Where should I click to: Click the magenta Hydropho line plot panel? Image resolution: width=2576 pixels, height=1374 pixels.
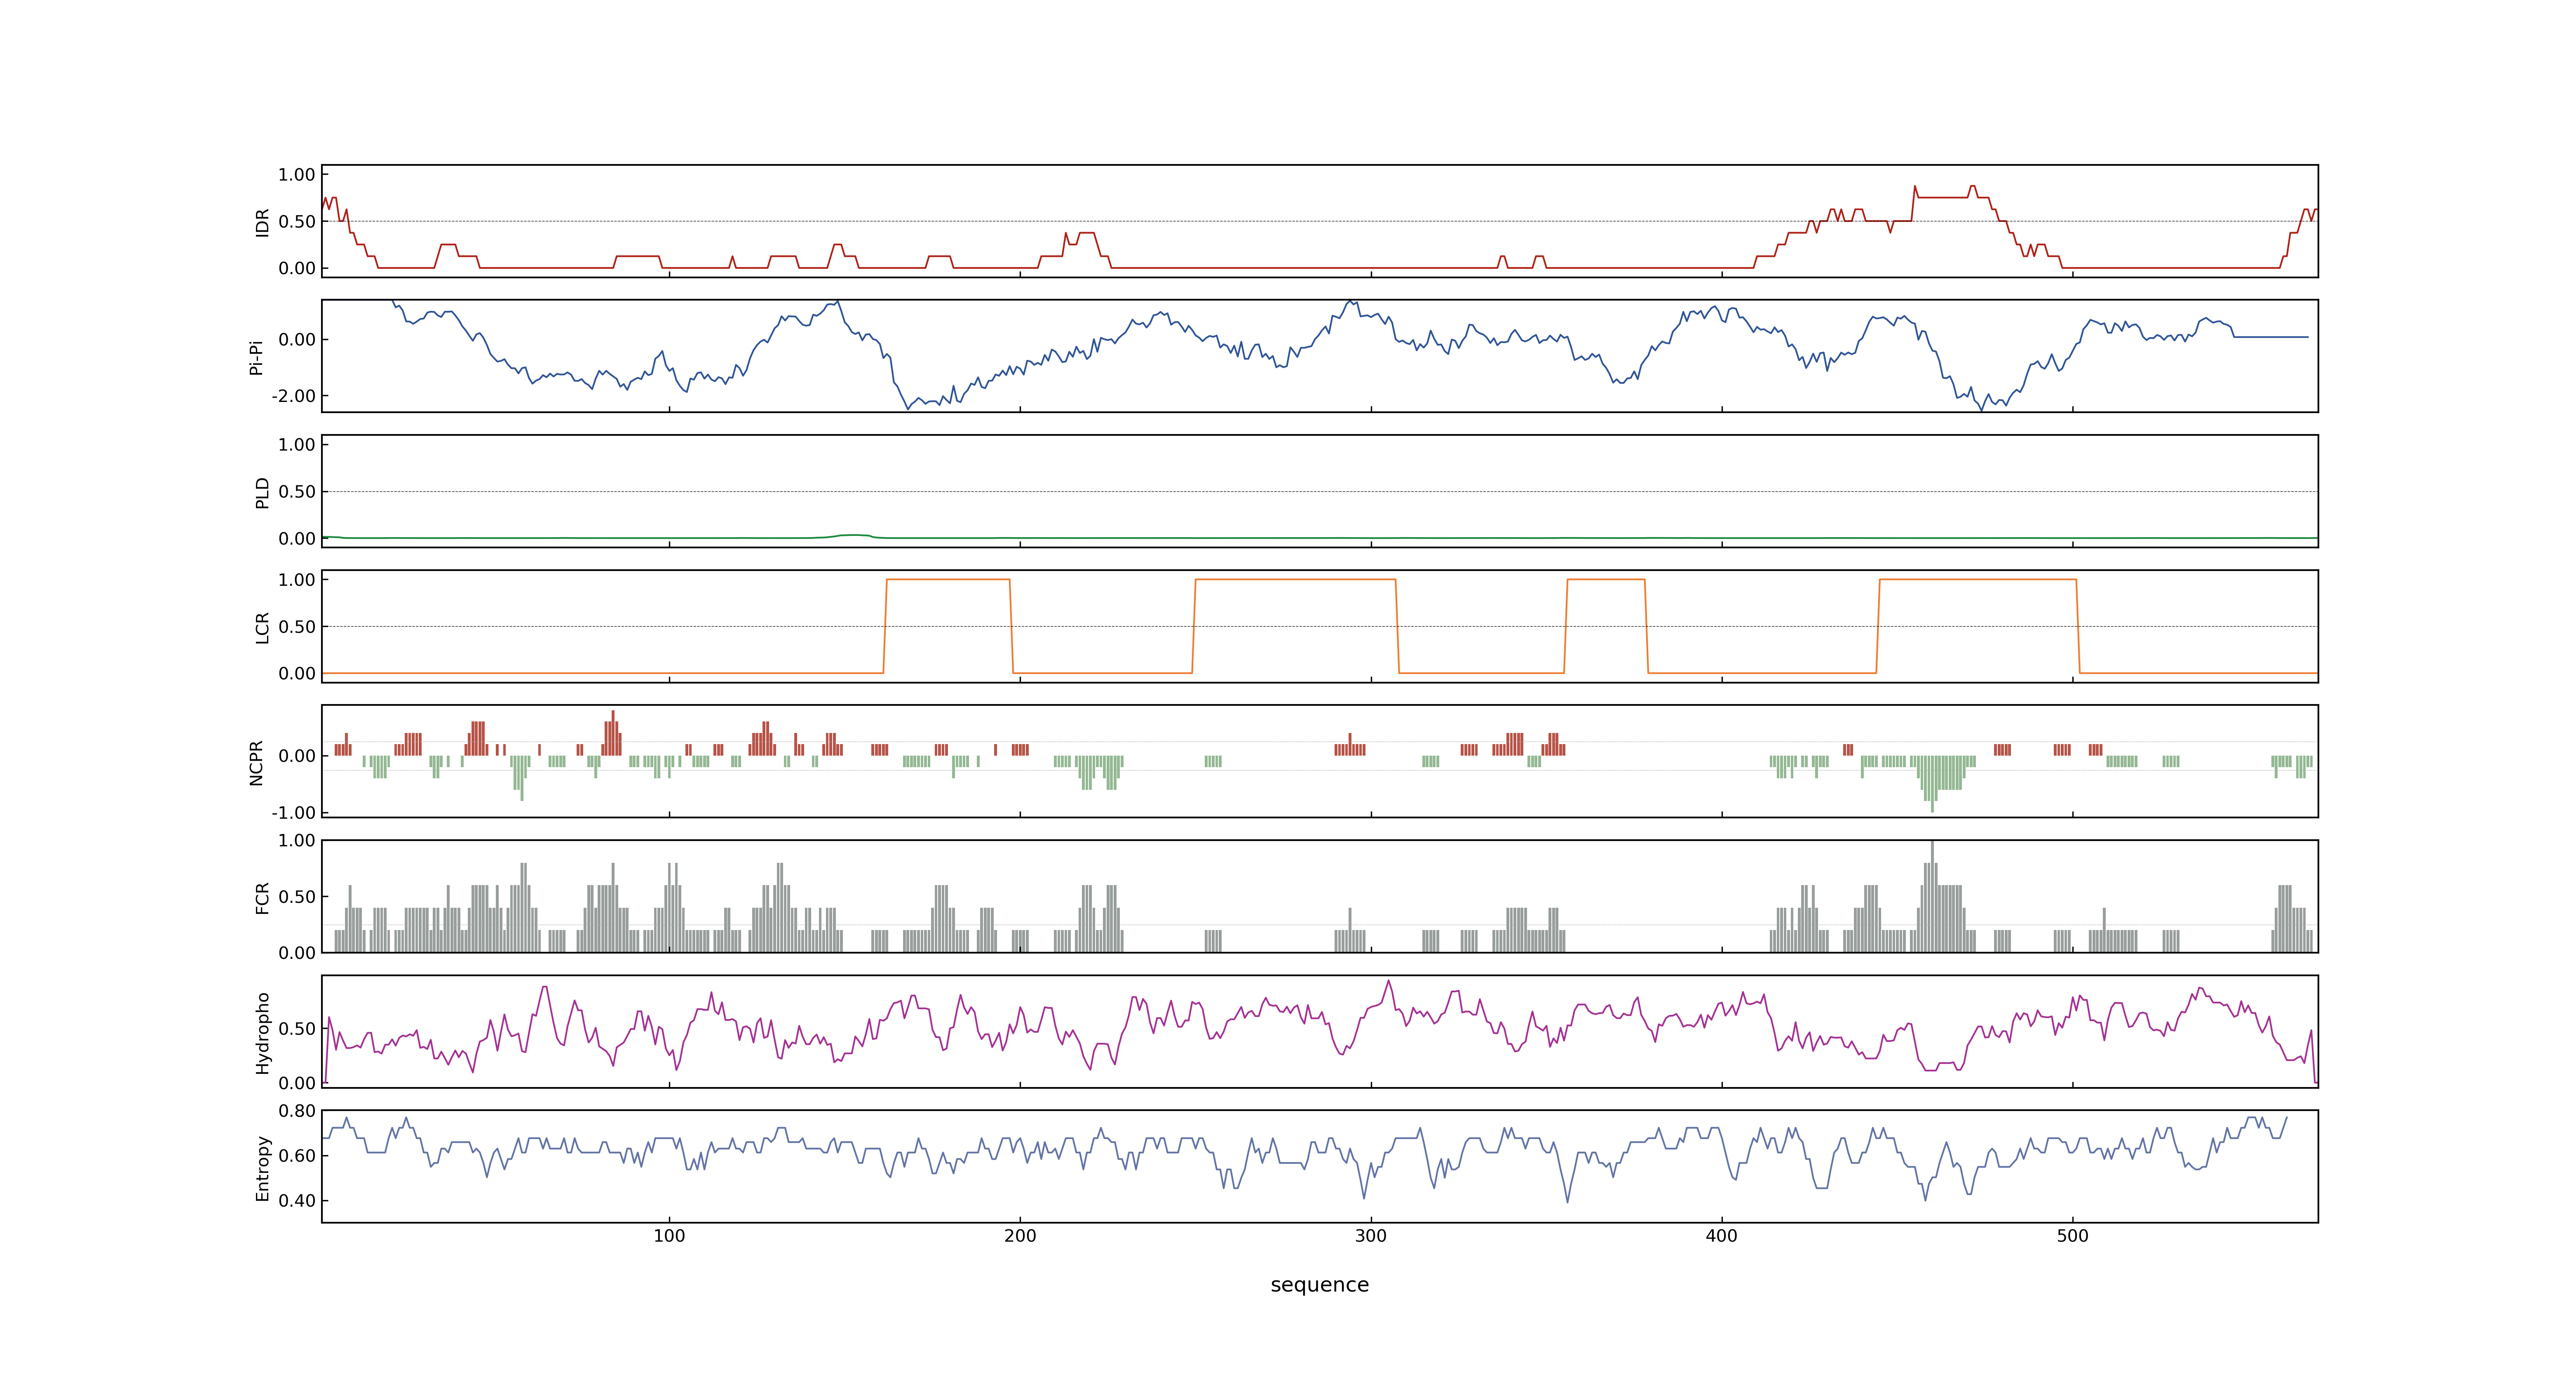(x=1320, y=1031)
